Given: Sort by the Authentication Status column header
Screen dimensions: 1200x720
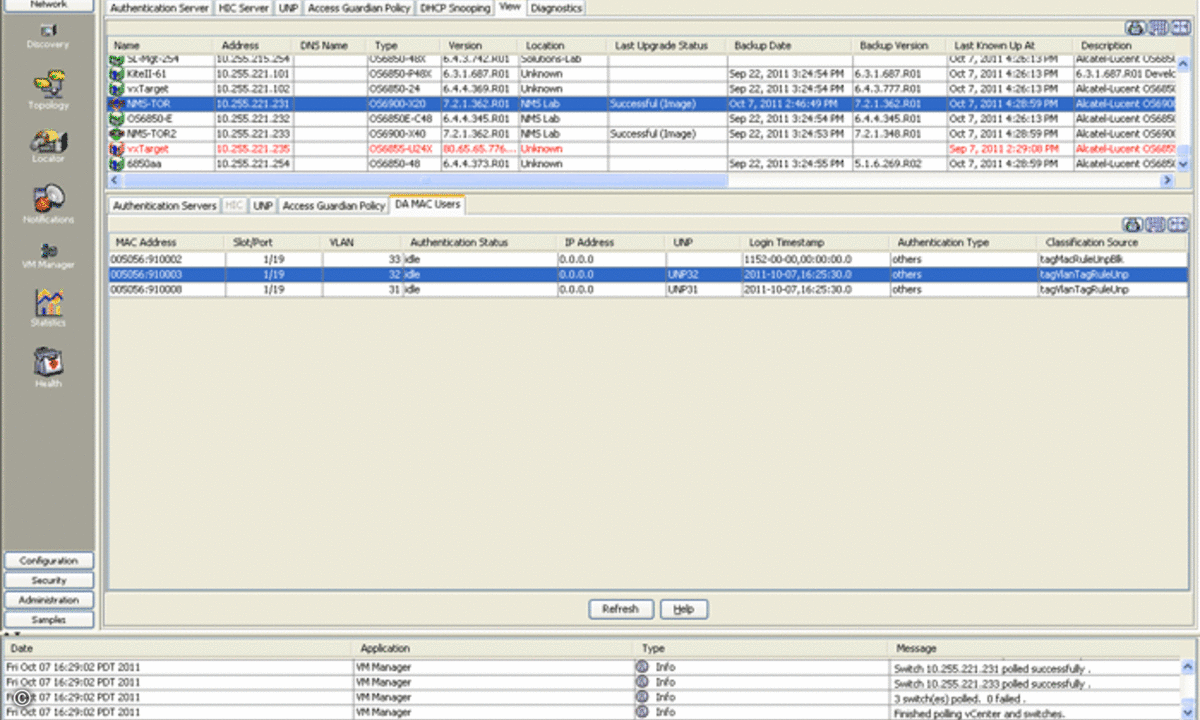Looking at the screenshot, I should pyautogui.click(x=479, y=242).
